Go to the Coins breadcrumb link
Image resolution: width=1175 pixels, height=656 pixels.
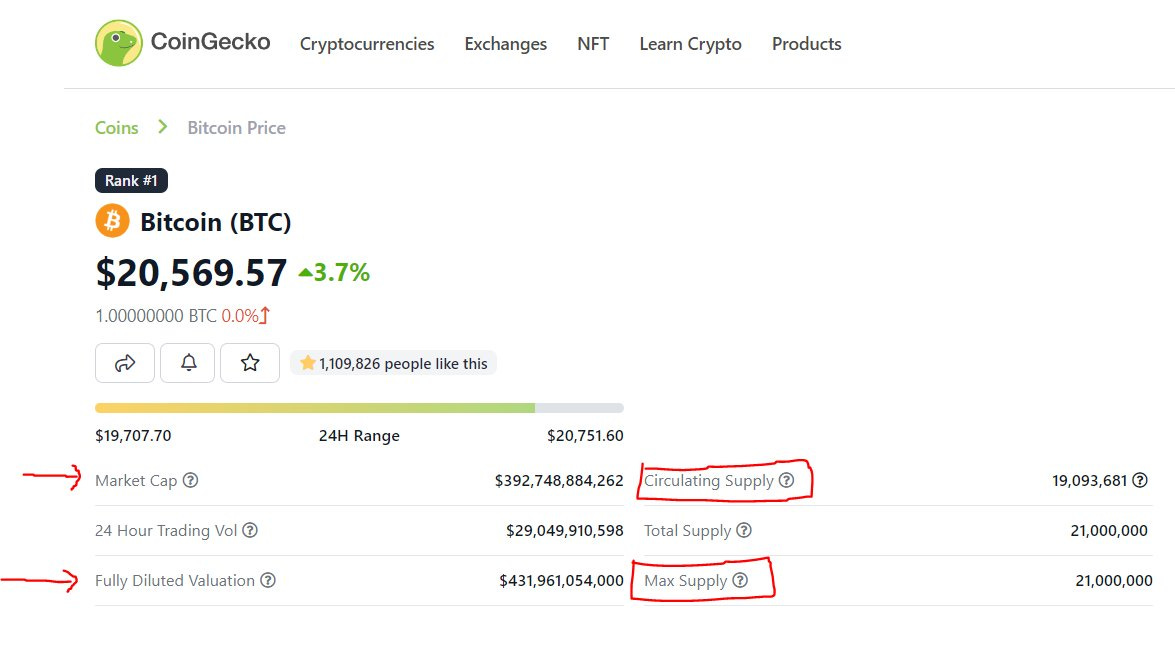point(117,128)
